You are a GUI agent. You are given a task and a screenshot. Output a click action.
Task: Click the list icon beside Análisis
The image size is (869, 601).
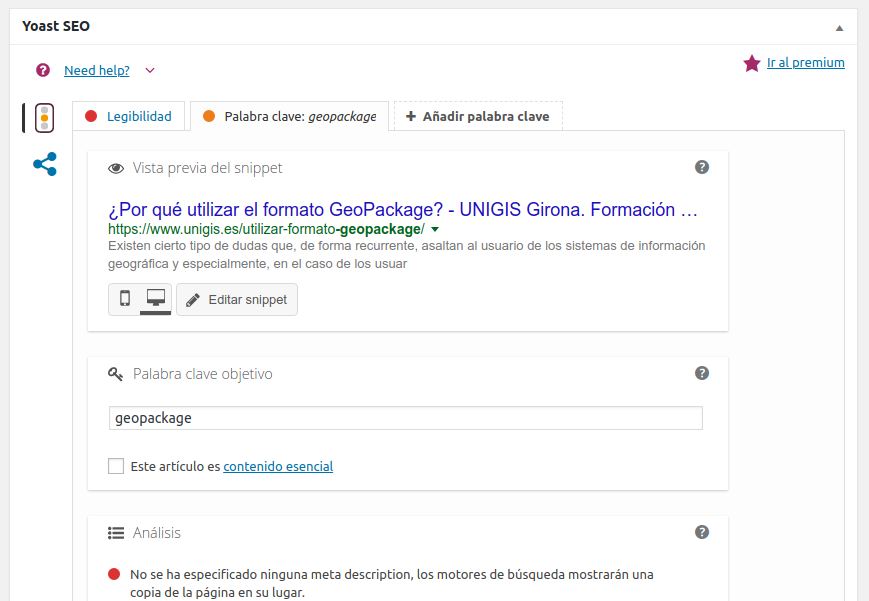(116, 533)
